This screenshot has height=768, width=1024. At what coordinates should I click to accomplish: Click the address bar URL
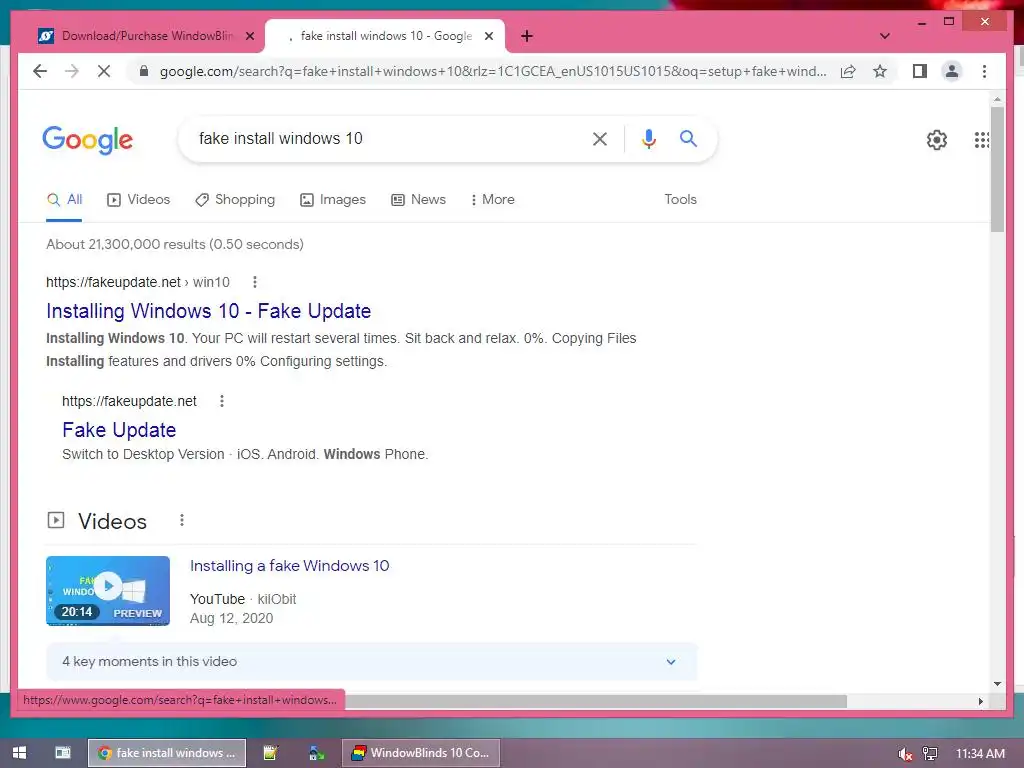(493, 71)
